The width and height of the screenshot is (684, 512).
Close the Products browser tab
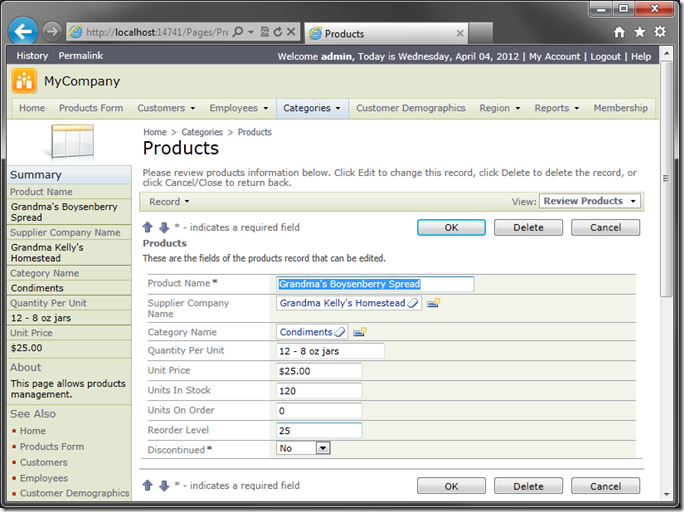(460, 33)
